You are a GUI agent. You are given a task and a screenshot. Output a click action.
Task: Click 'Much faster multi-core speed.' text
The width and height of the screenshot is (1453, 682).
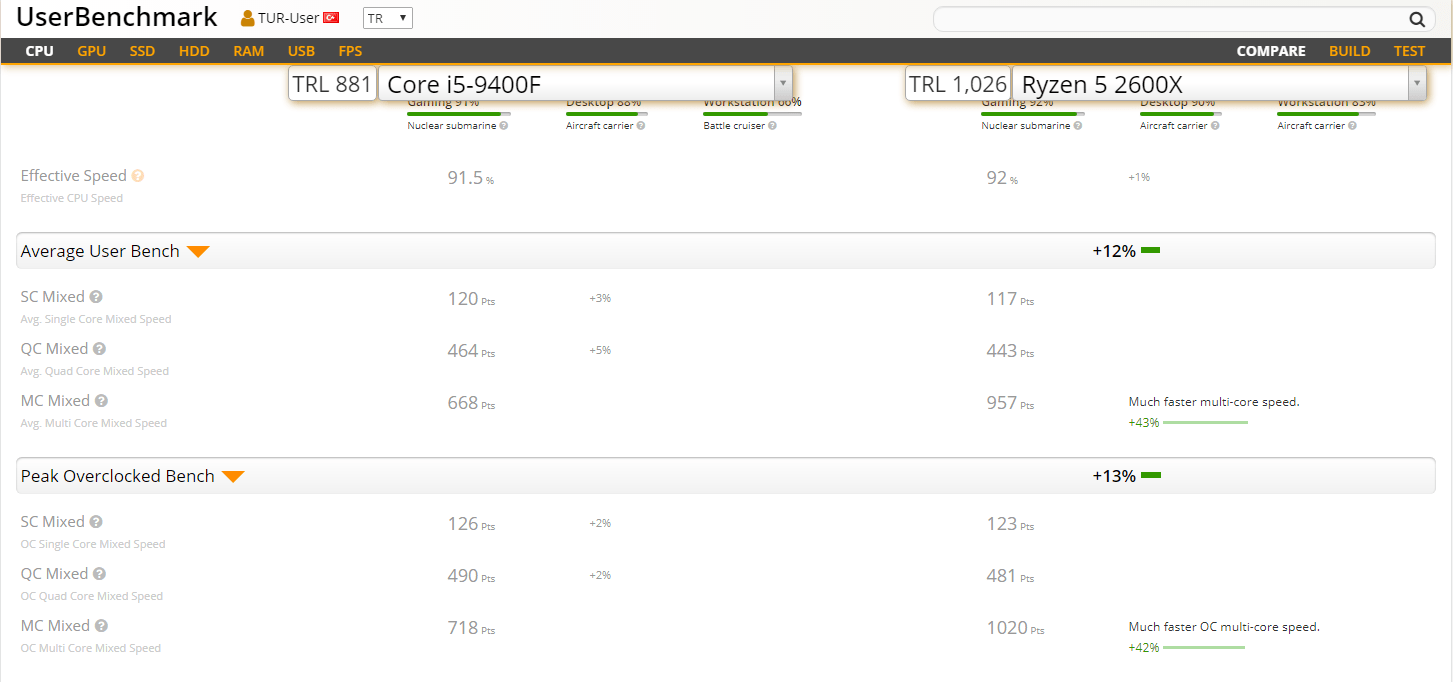tap(1214, 402)
